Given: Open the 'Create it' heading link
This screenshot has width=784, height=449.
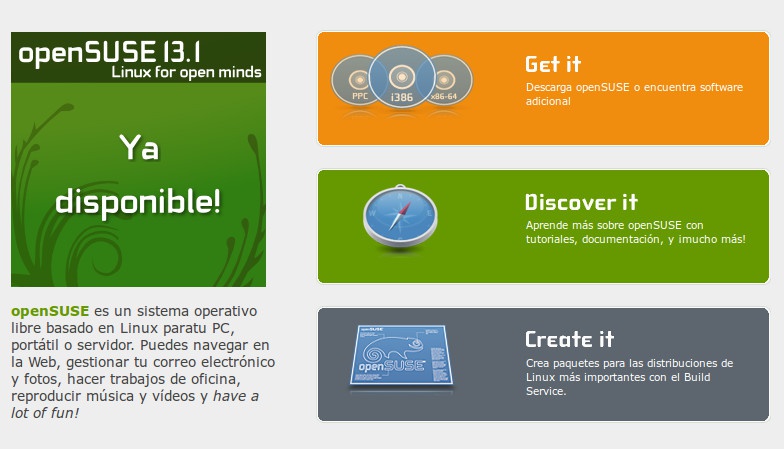Looking at the screenshot, I should pos(569,339).
